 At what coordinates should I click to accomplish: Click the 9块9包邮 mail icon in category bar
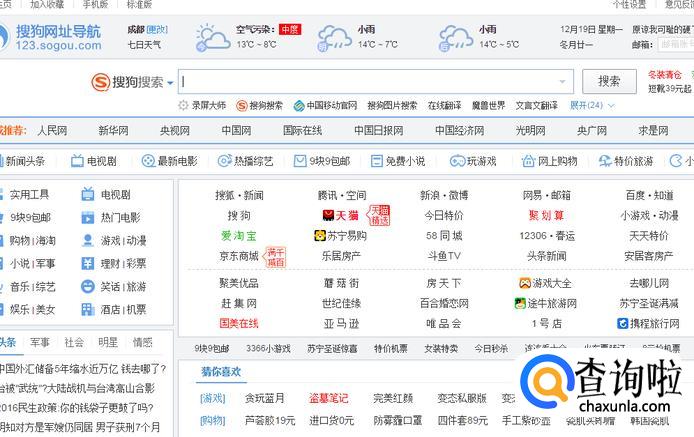tap(300, 161)
